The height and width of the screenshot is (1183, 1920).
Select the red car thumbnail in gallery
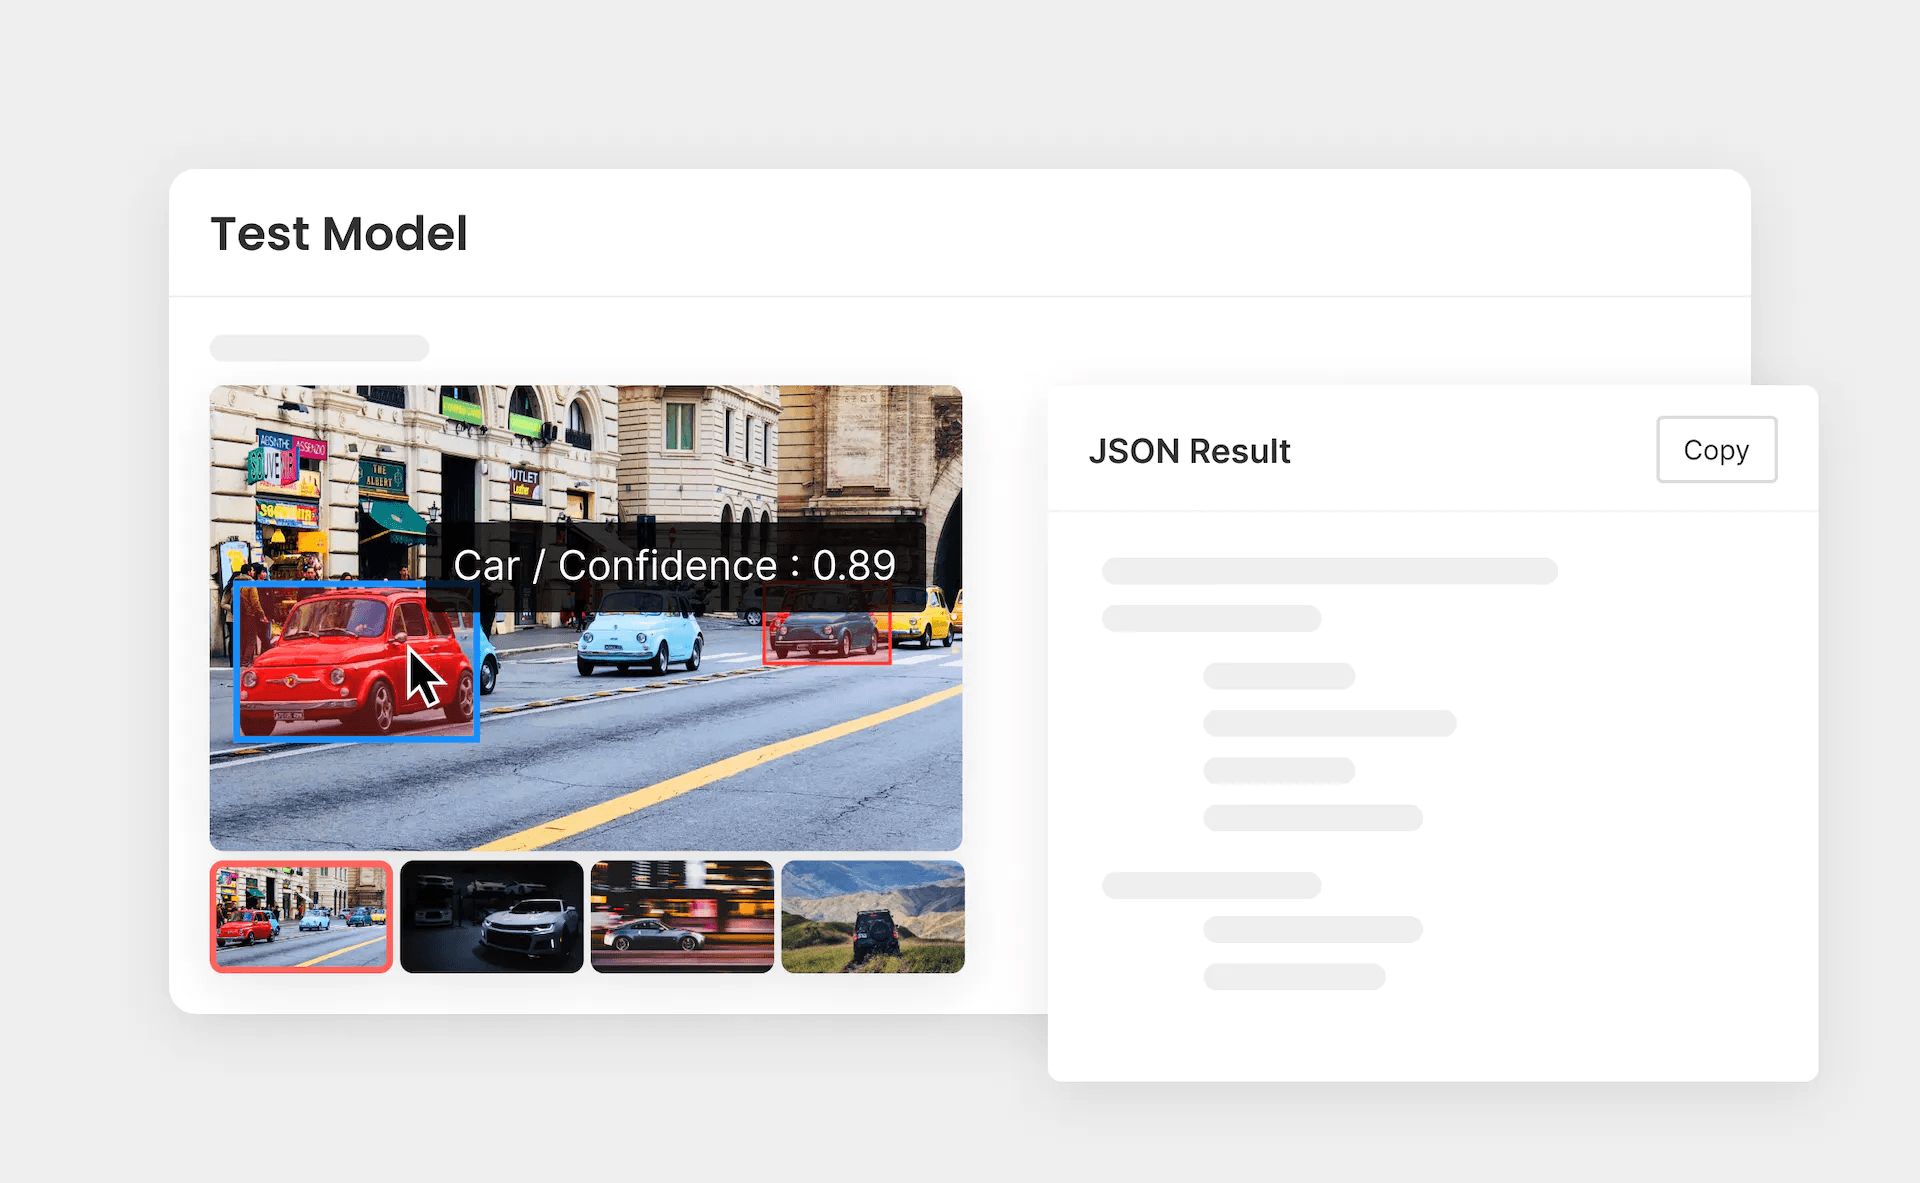(302, 918)
